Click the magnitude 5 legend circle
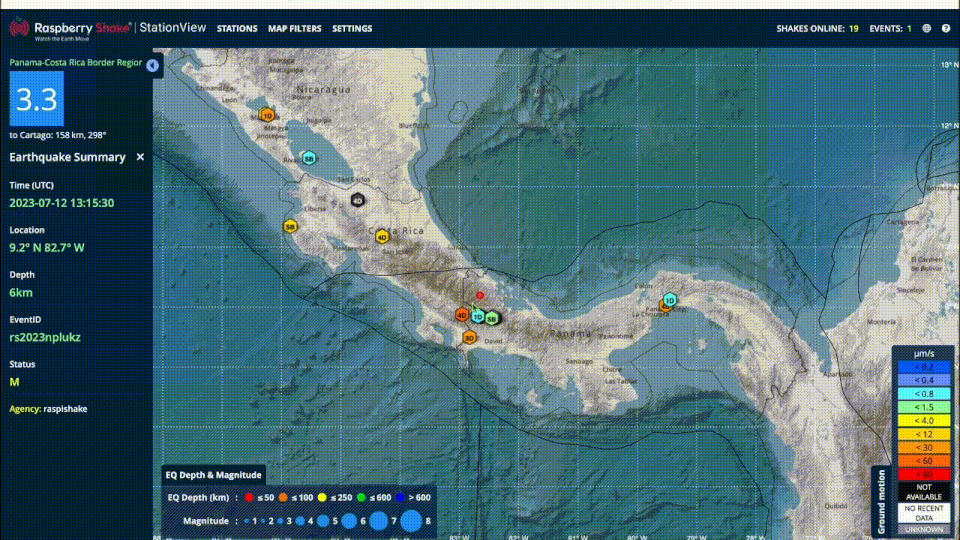 [x=323, y=521]
